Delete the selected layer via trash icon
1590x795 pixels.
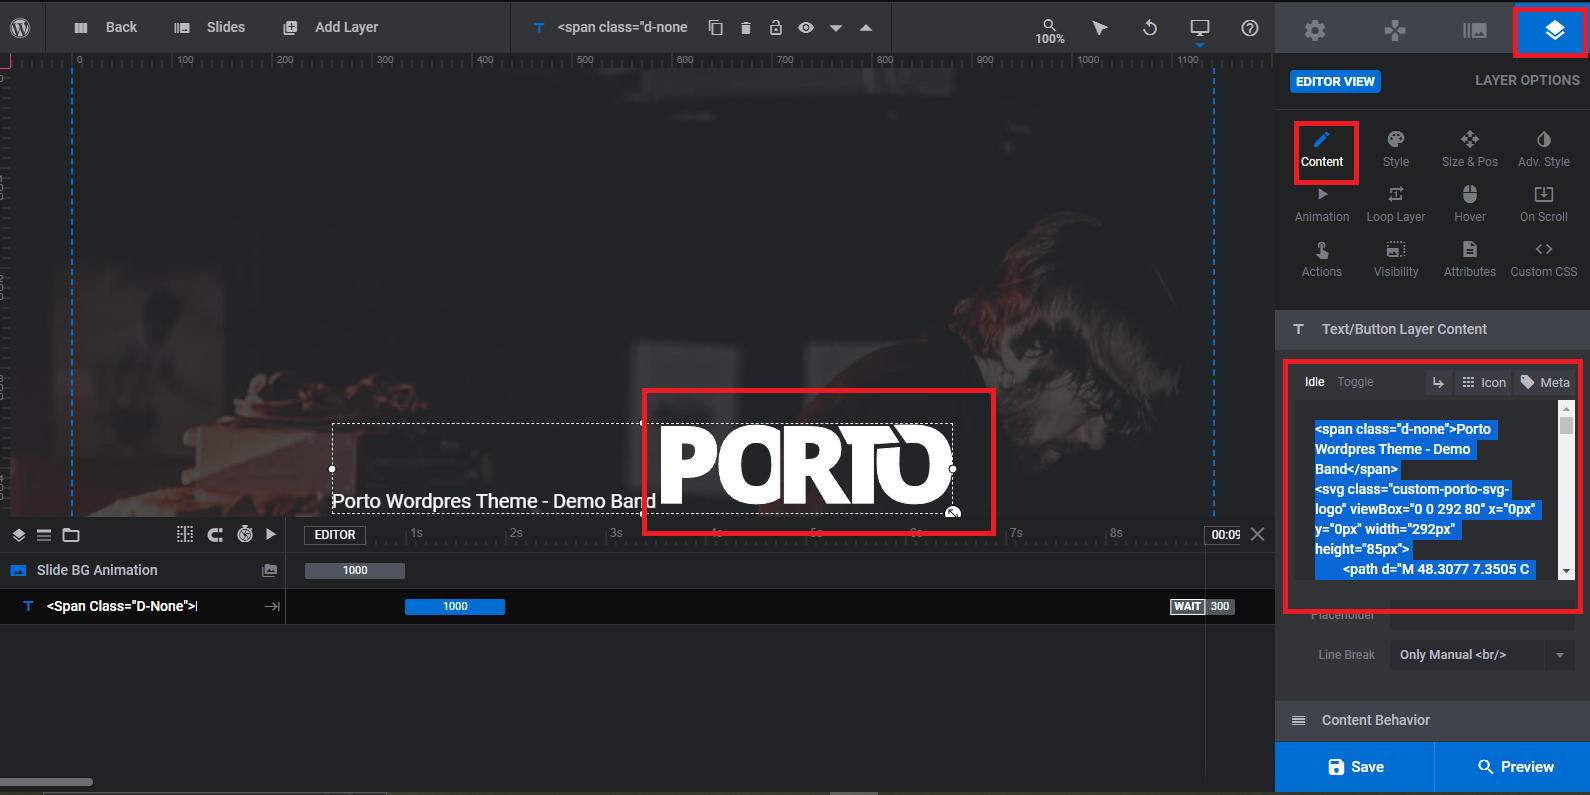coord(746,28)
